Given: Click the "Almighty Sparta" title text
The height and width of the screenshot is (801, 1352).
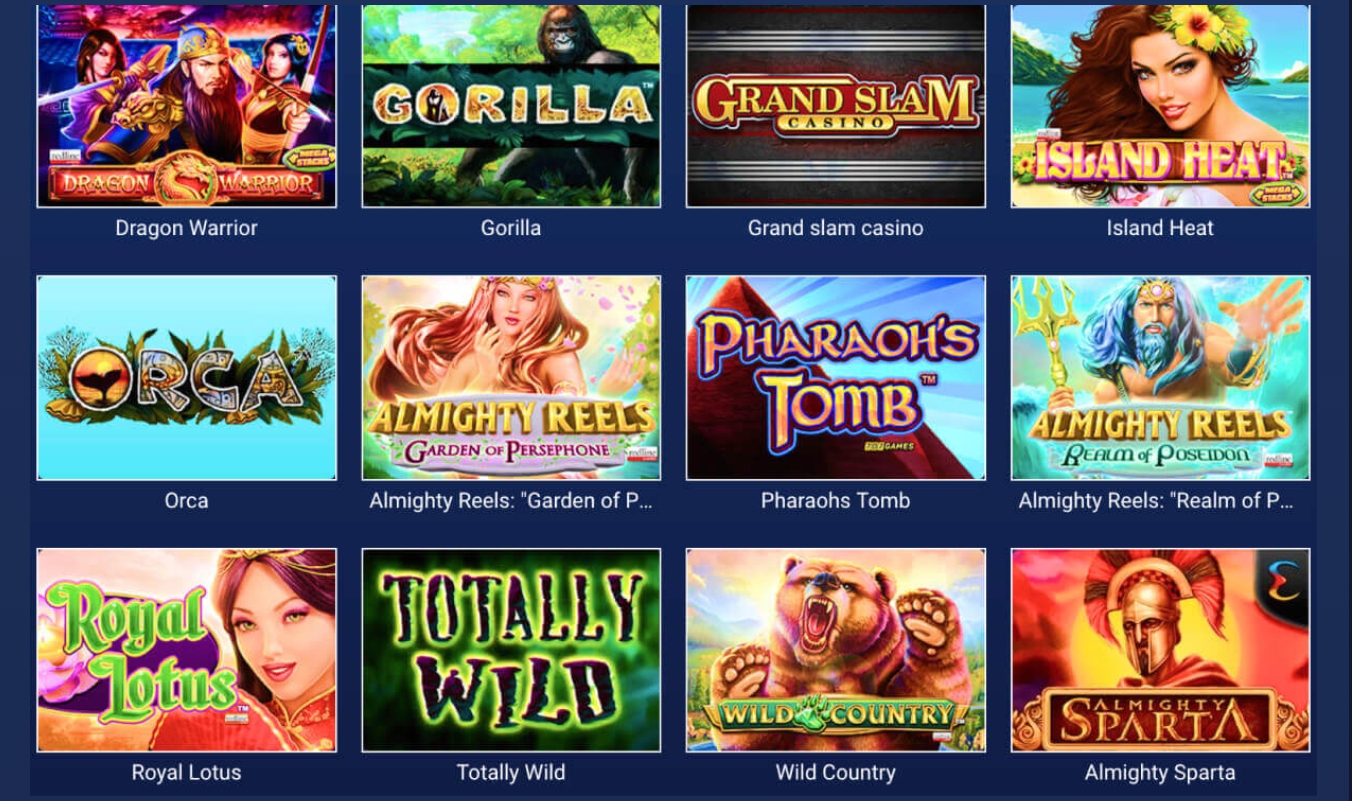Looking at the screenshot, I should (x=1160, y=773).
